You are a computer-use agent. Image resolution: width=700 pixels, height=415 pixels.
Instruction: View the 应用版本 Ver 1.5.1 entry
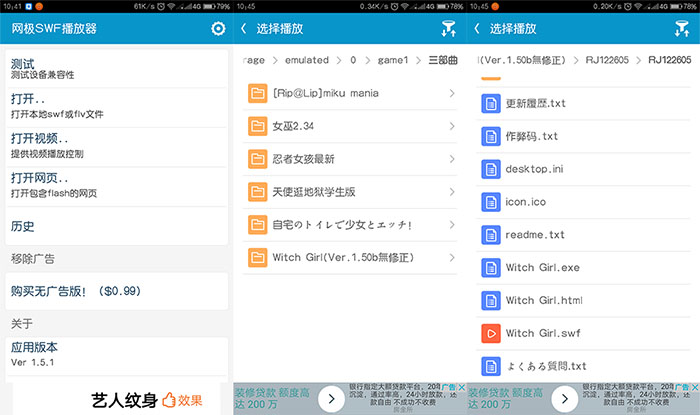[x=117, y=355]
